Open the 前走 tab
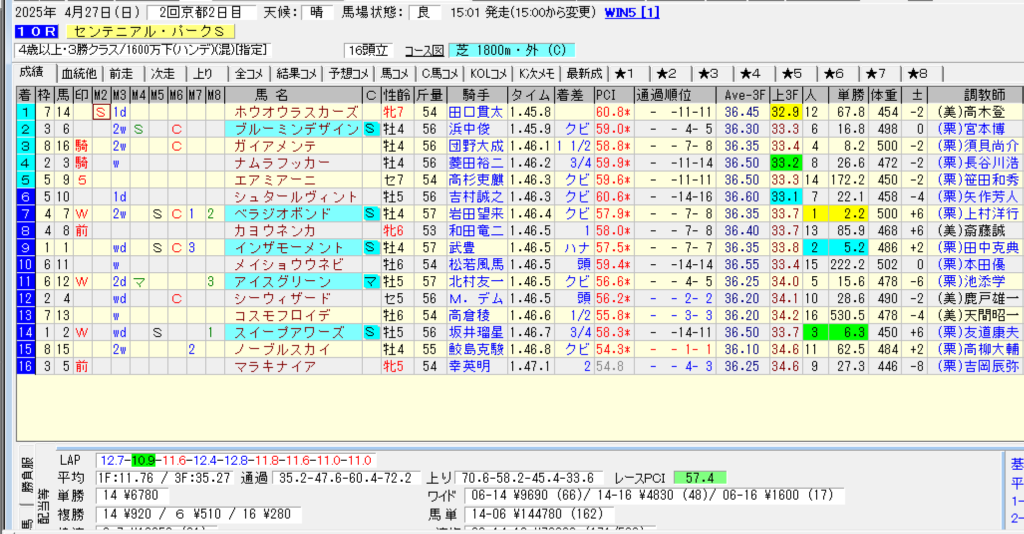 [121, 73]
